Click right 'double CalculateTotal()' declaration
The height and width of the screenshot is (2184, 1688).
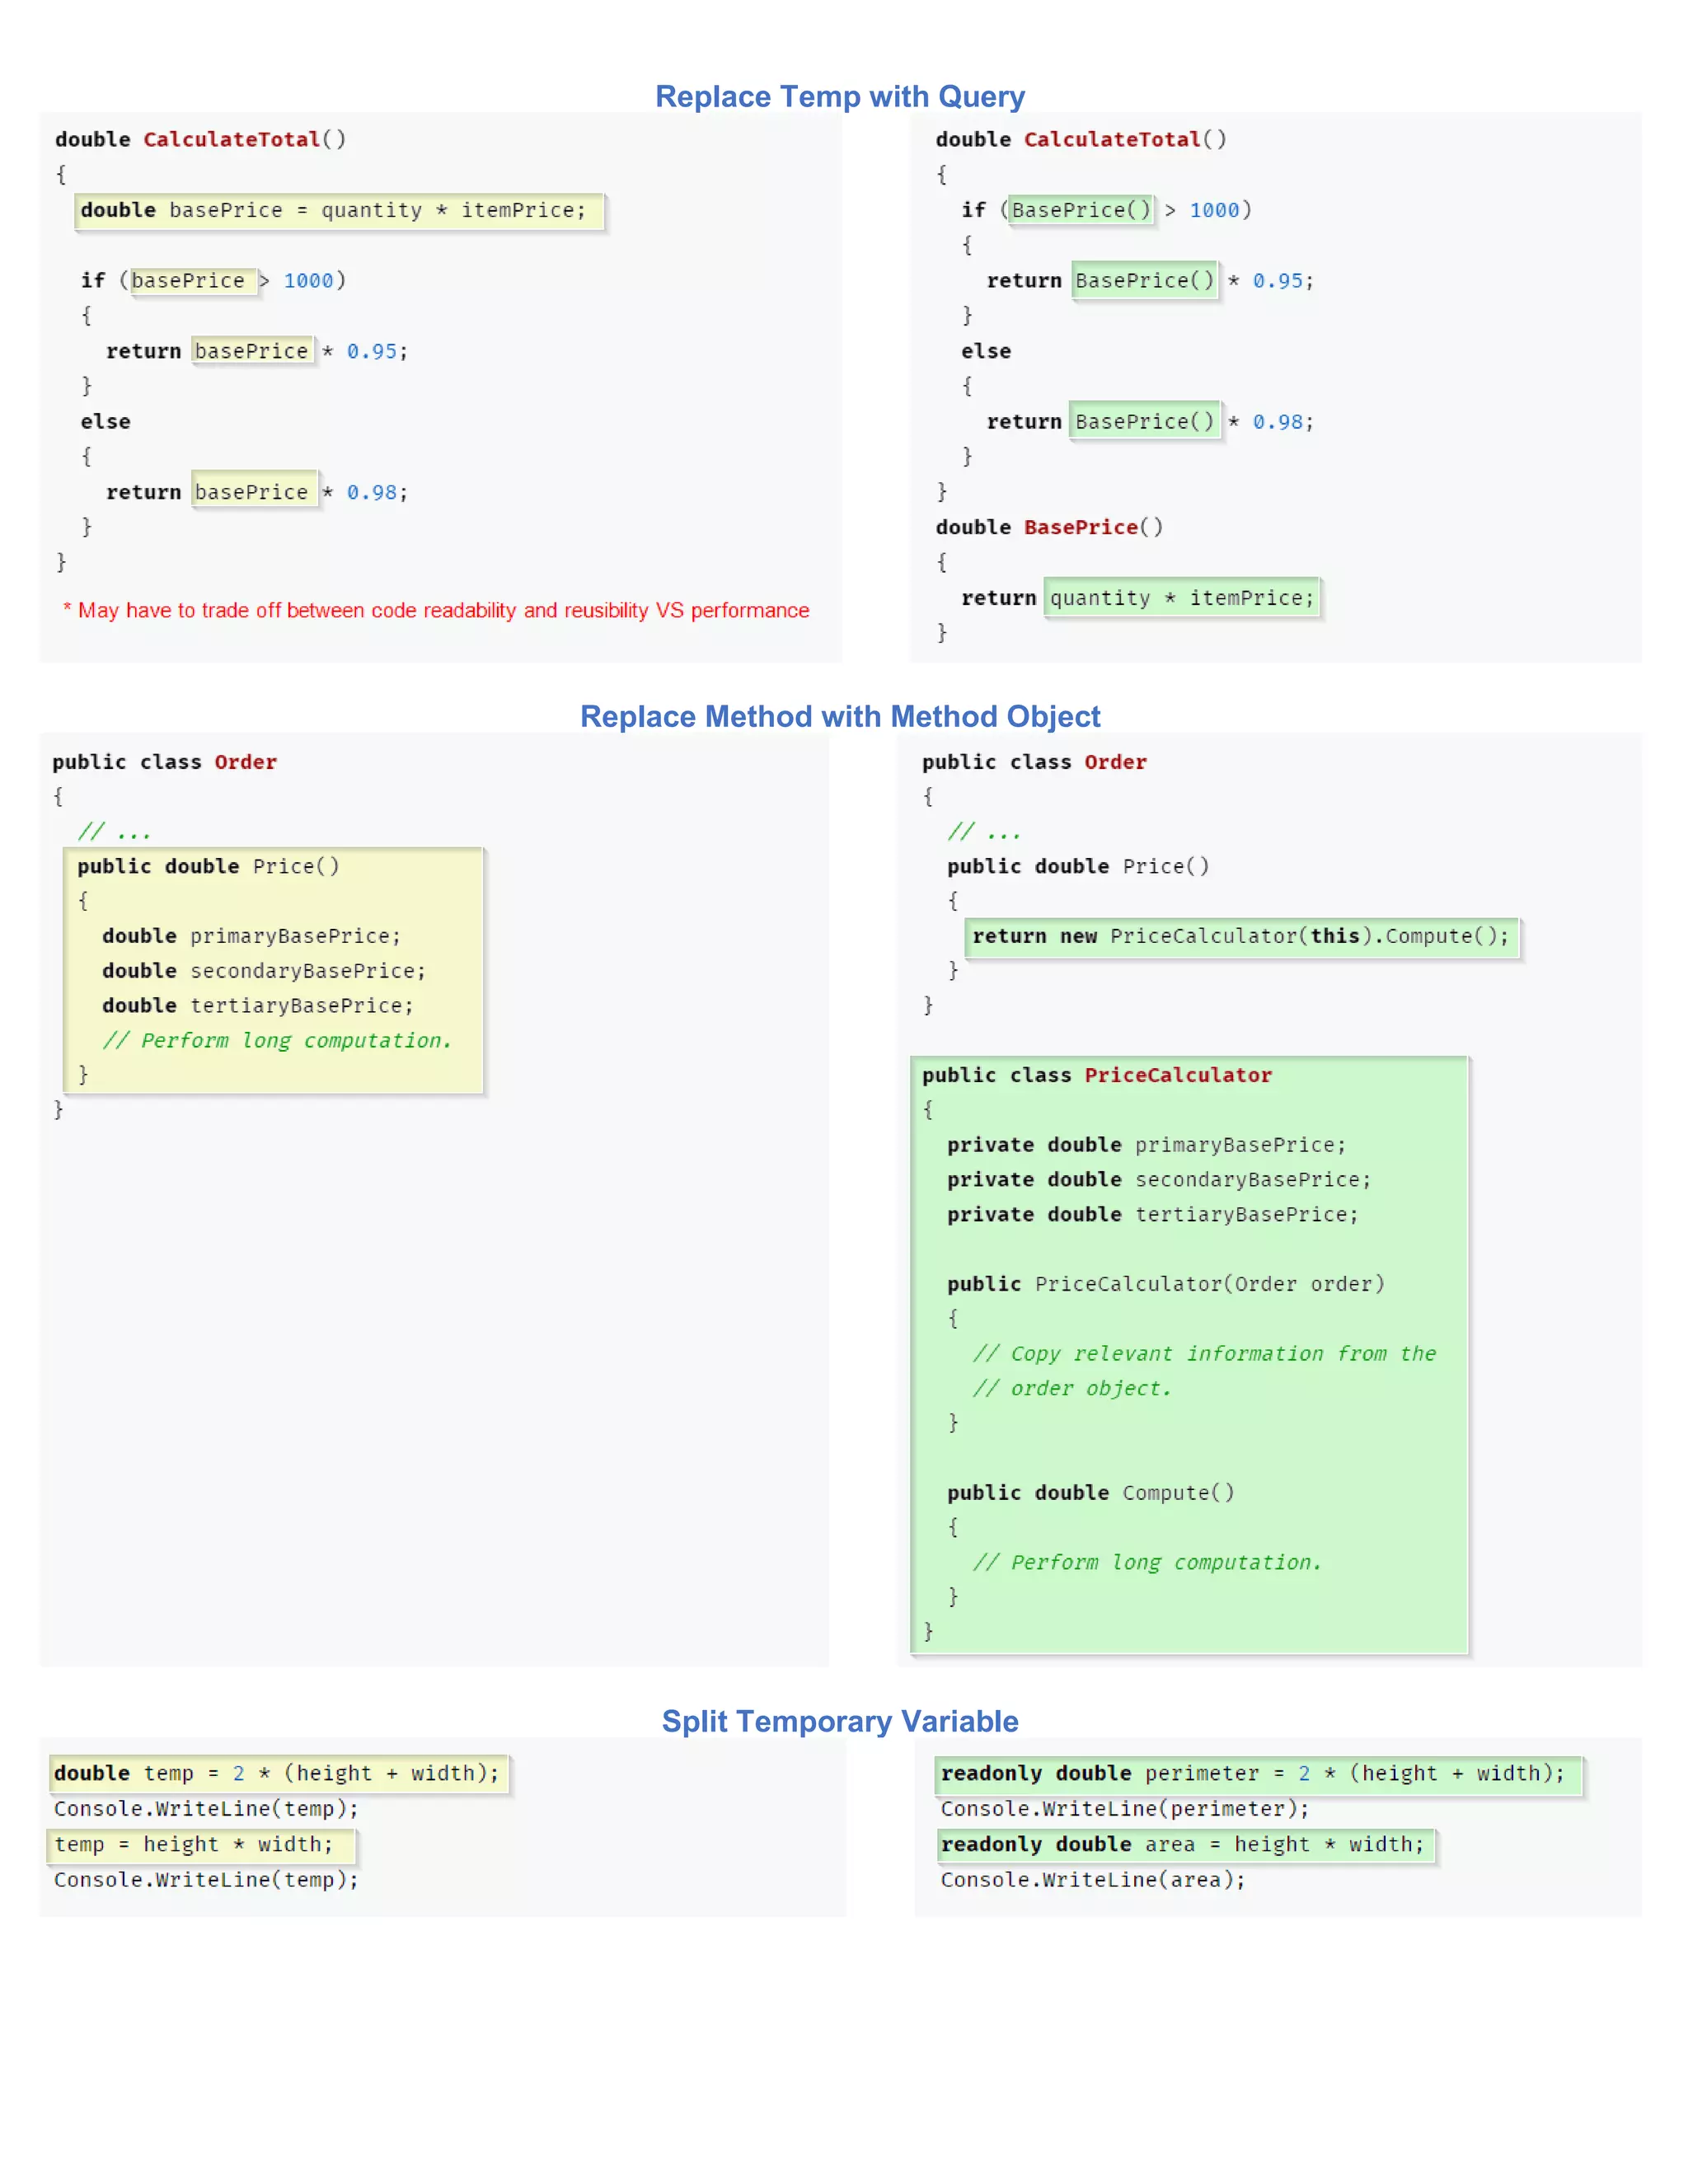click(1081, 140)
